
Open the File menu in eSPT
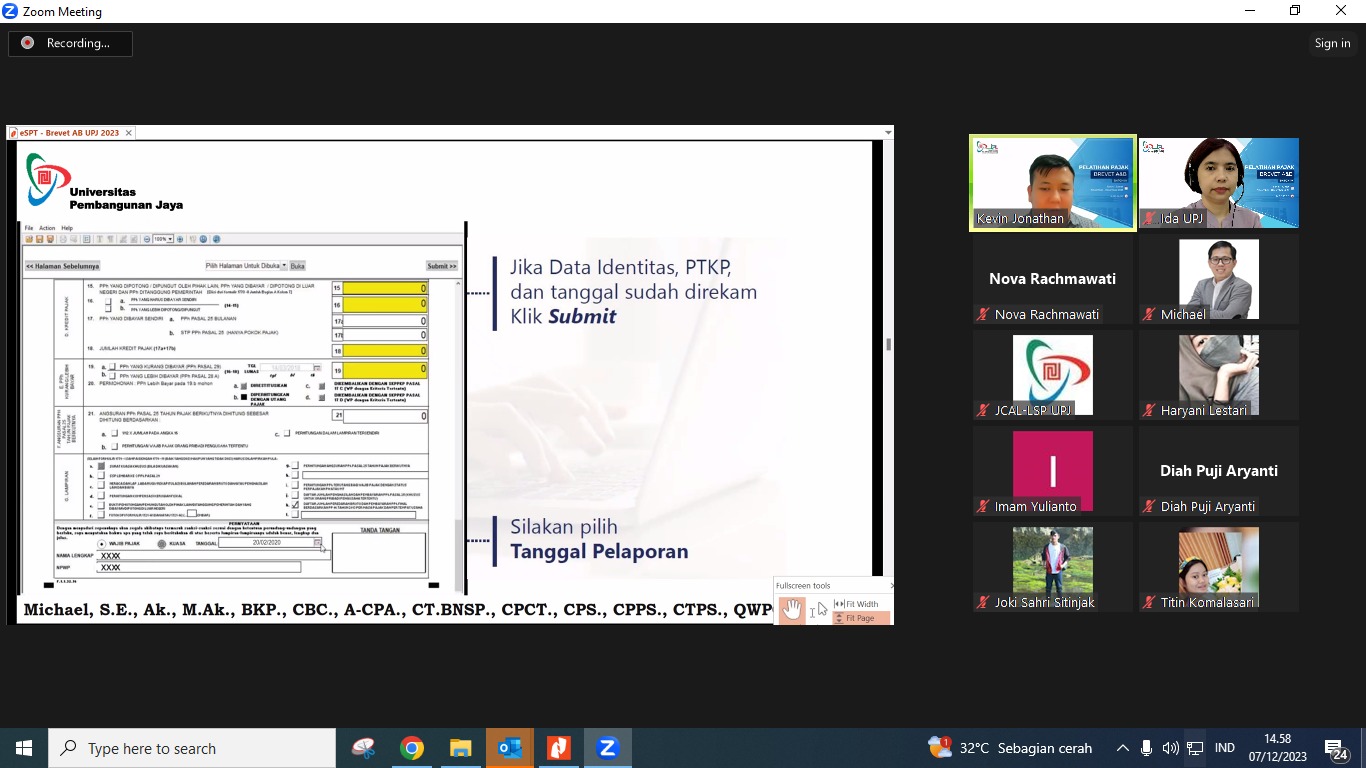pos(29,228)
